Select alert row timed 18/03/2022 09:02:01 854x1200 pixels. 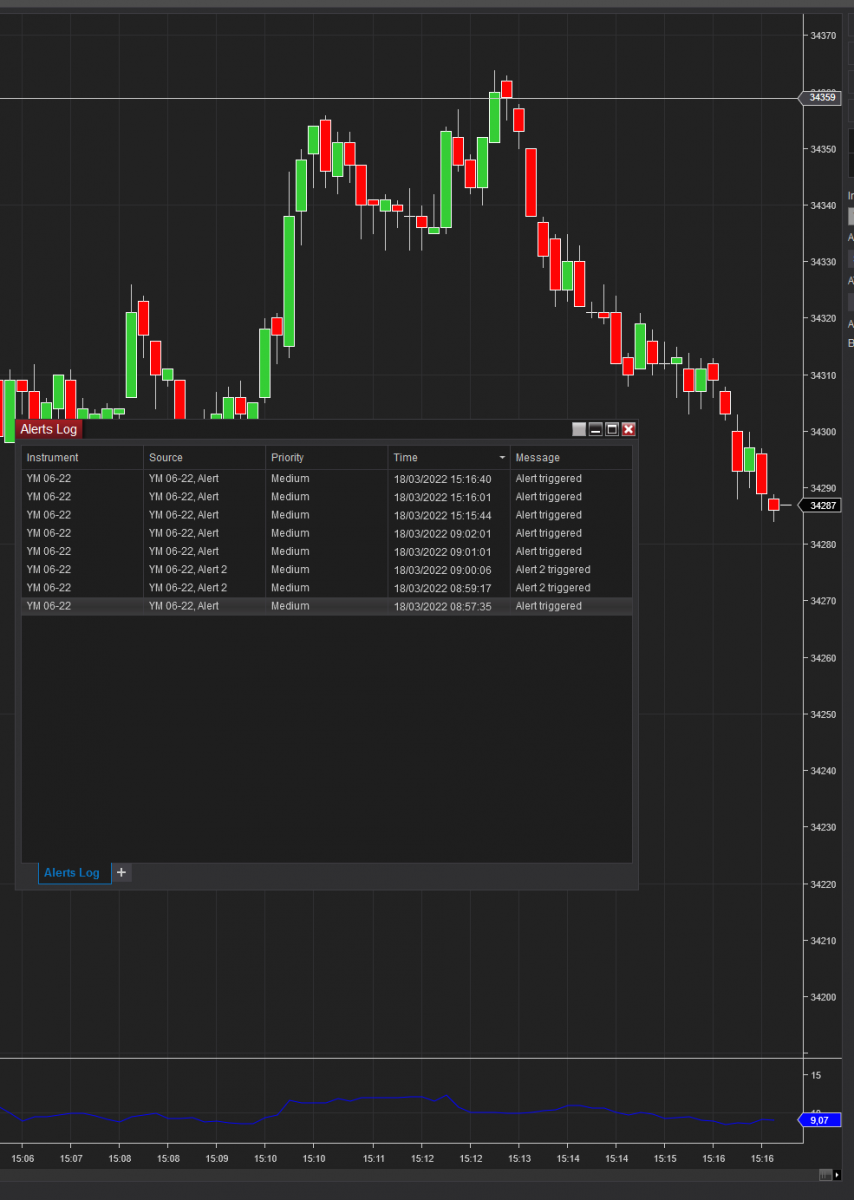pyautogui.click(x=327, y=533)
